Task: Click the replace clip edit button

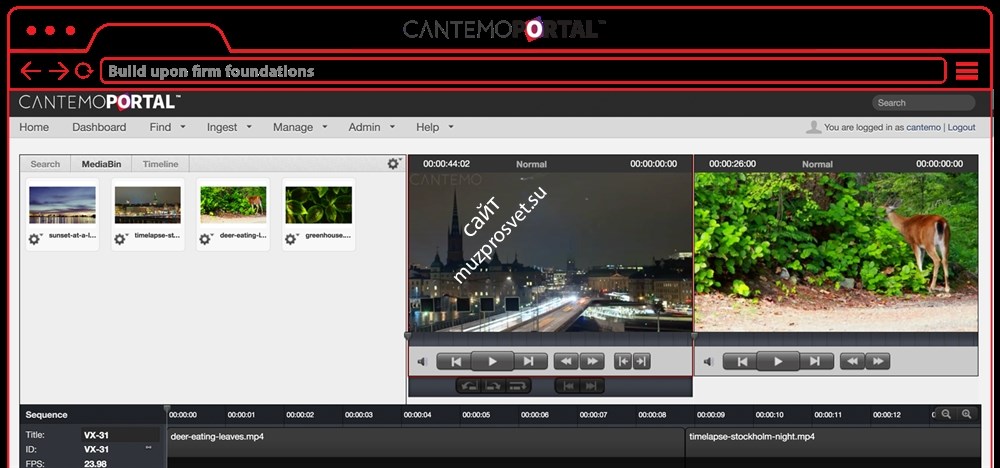Action: pos(518,386)
